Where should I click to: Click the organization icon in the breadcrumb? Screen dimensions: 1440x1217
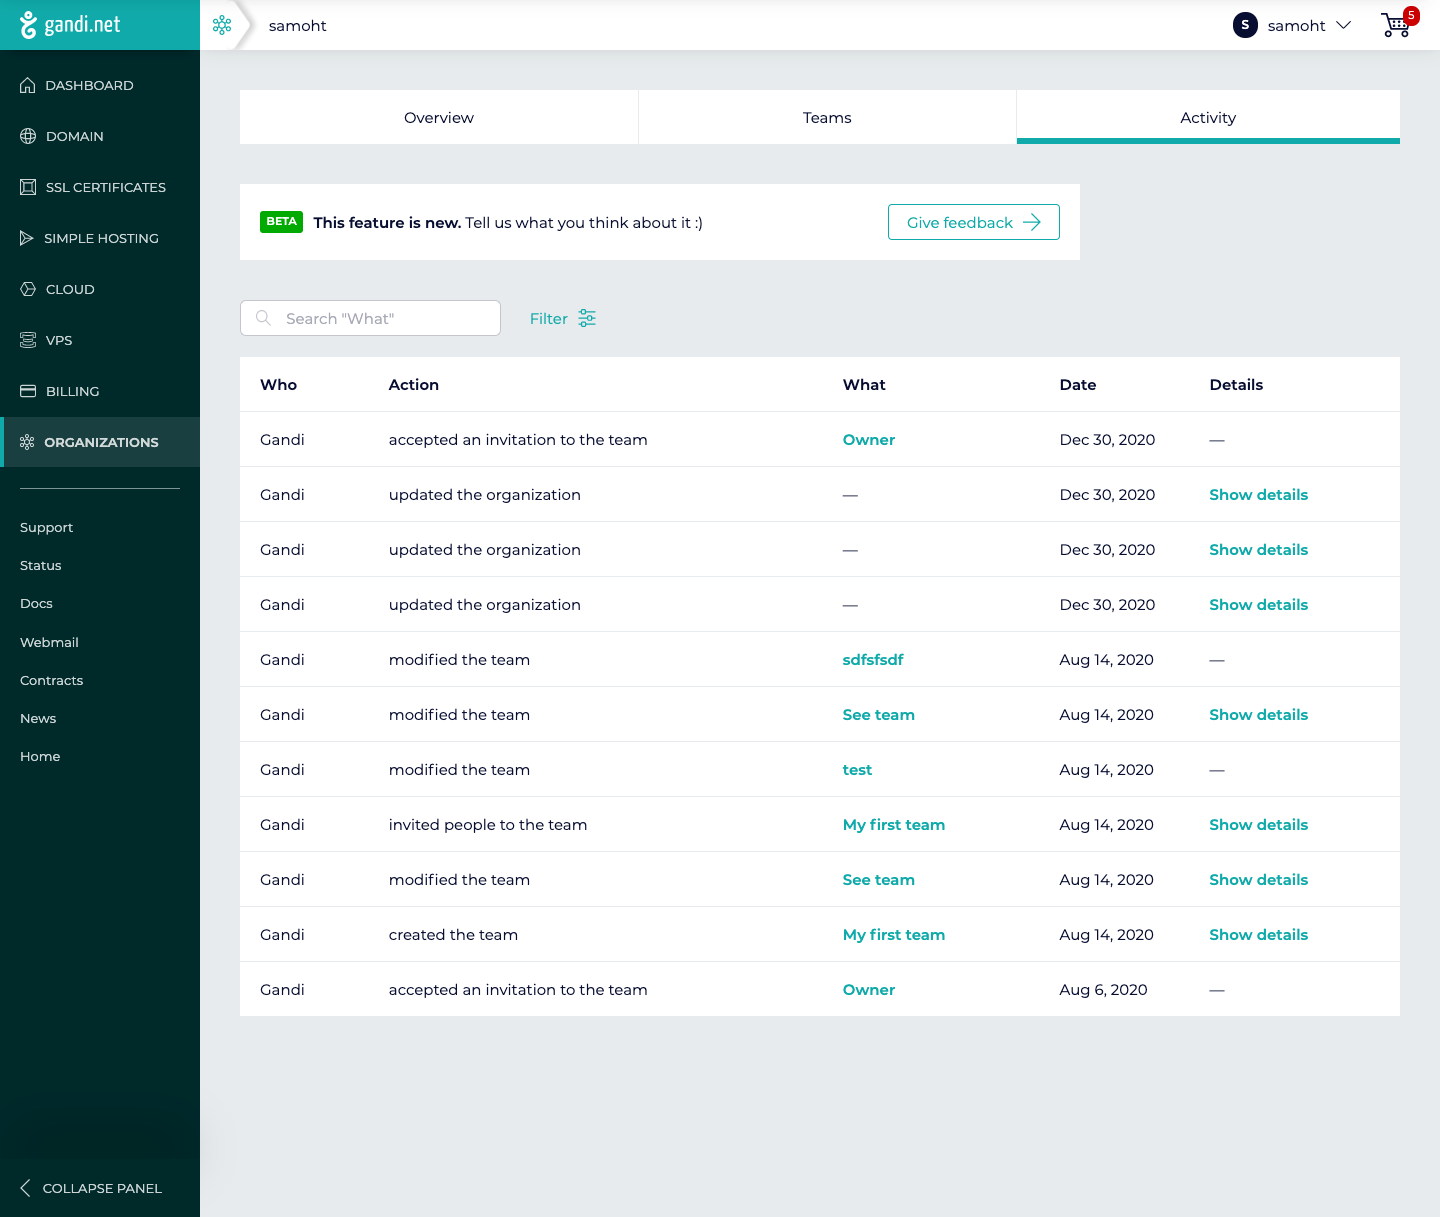(222, 25)
